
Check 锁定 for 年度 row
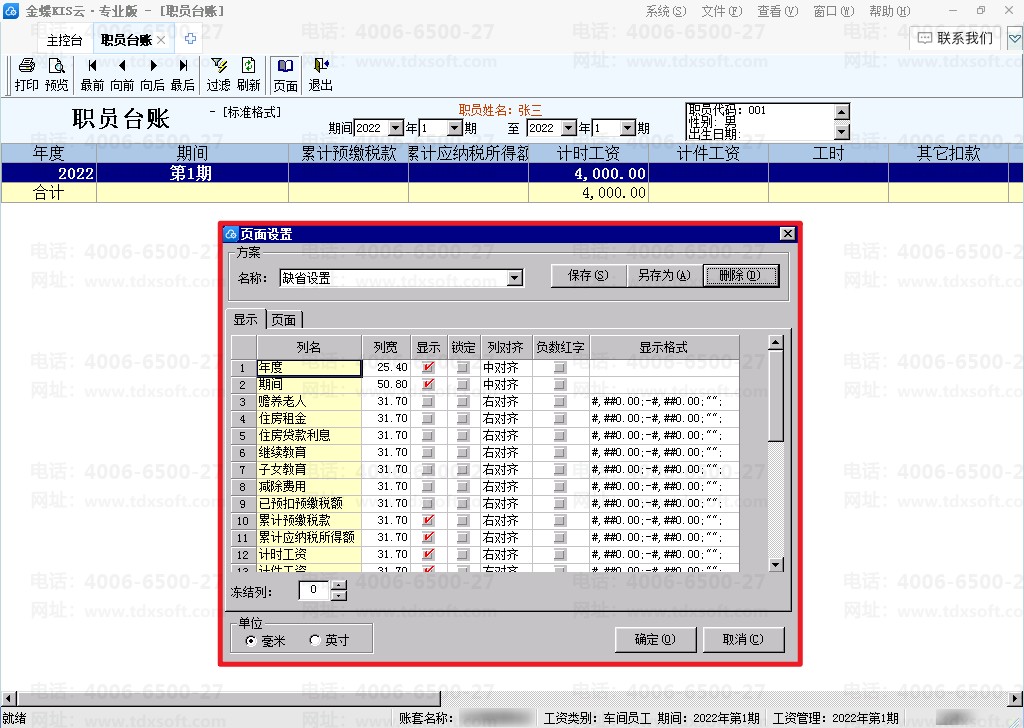point(463,368)
